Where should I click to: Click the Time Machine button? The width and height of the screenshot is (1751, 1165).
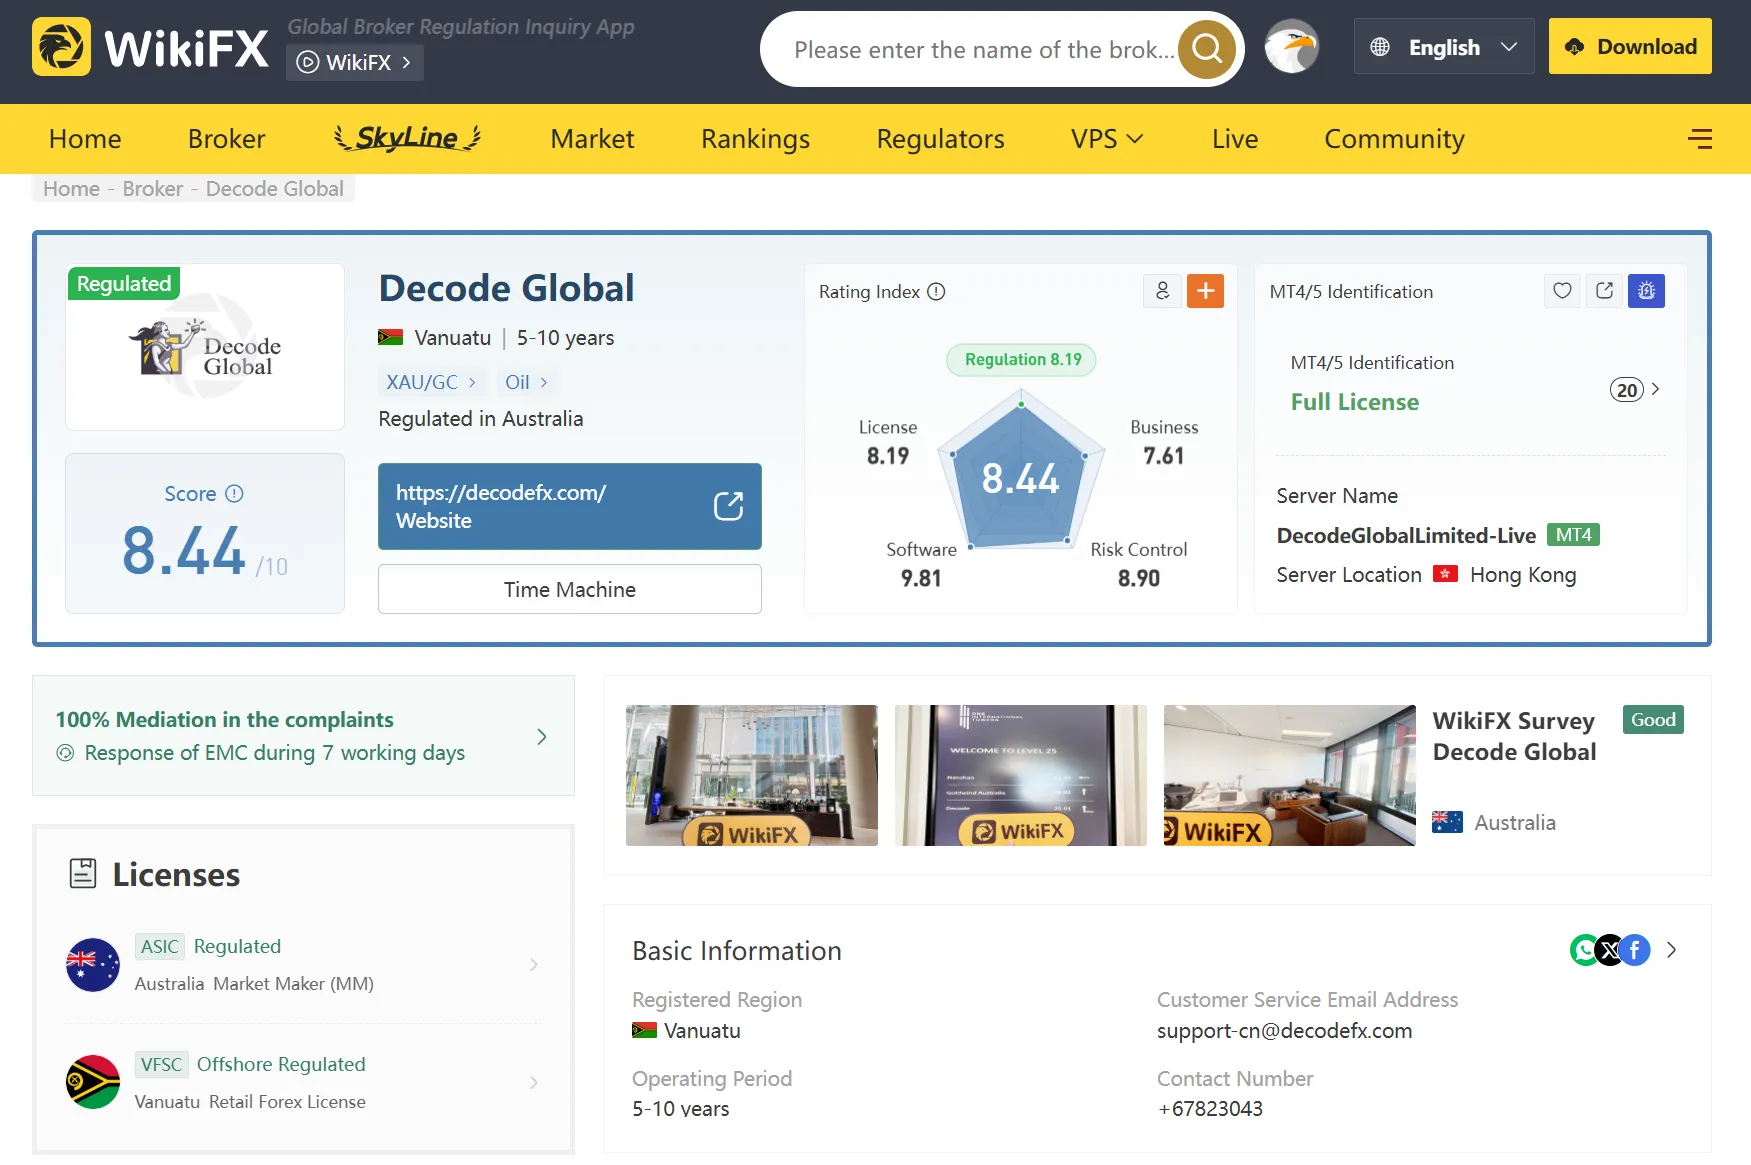coord(570,589)
